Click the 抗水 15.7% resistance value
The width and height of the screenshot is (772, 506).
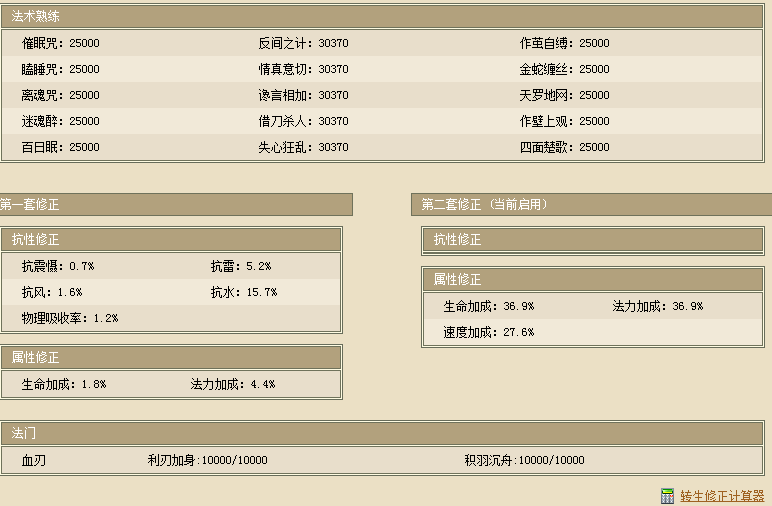point(243,293)
